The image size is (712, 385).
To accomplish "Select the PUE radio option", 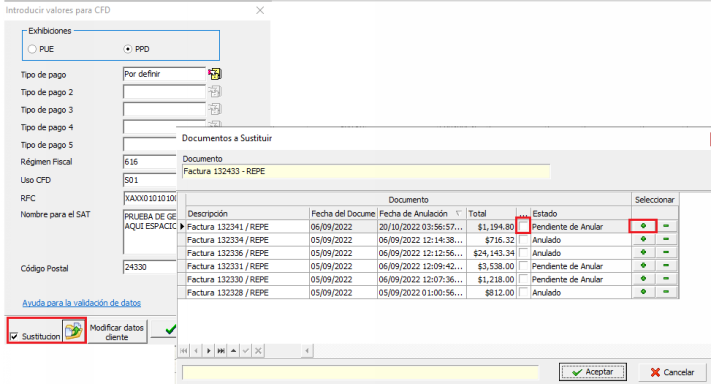I will tap(32, 49).
